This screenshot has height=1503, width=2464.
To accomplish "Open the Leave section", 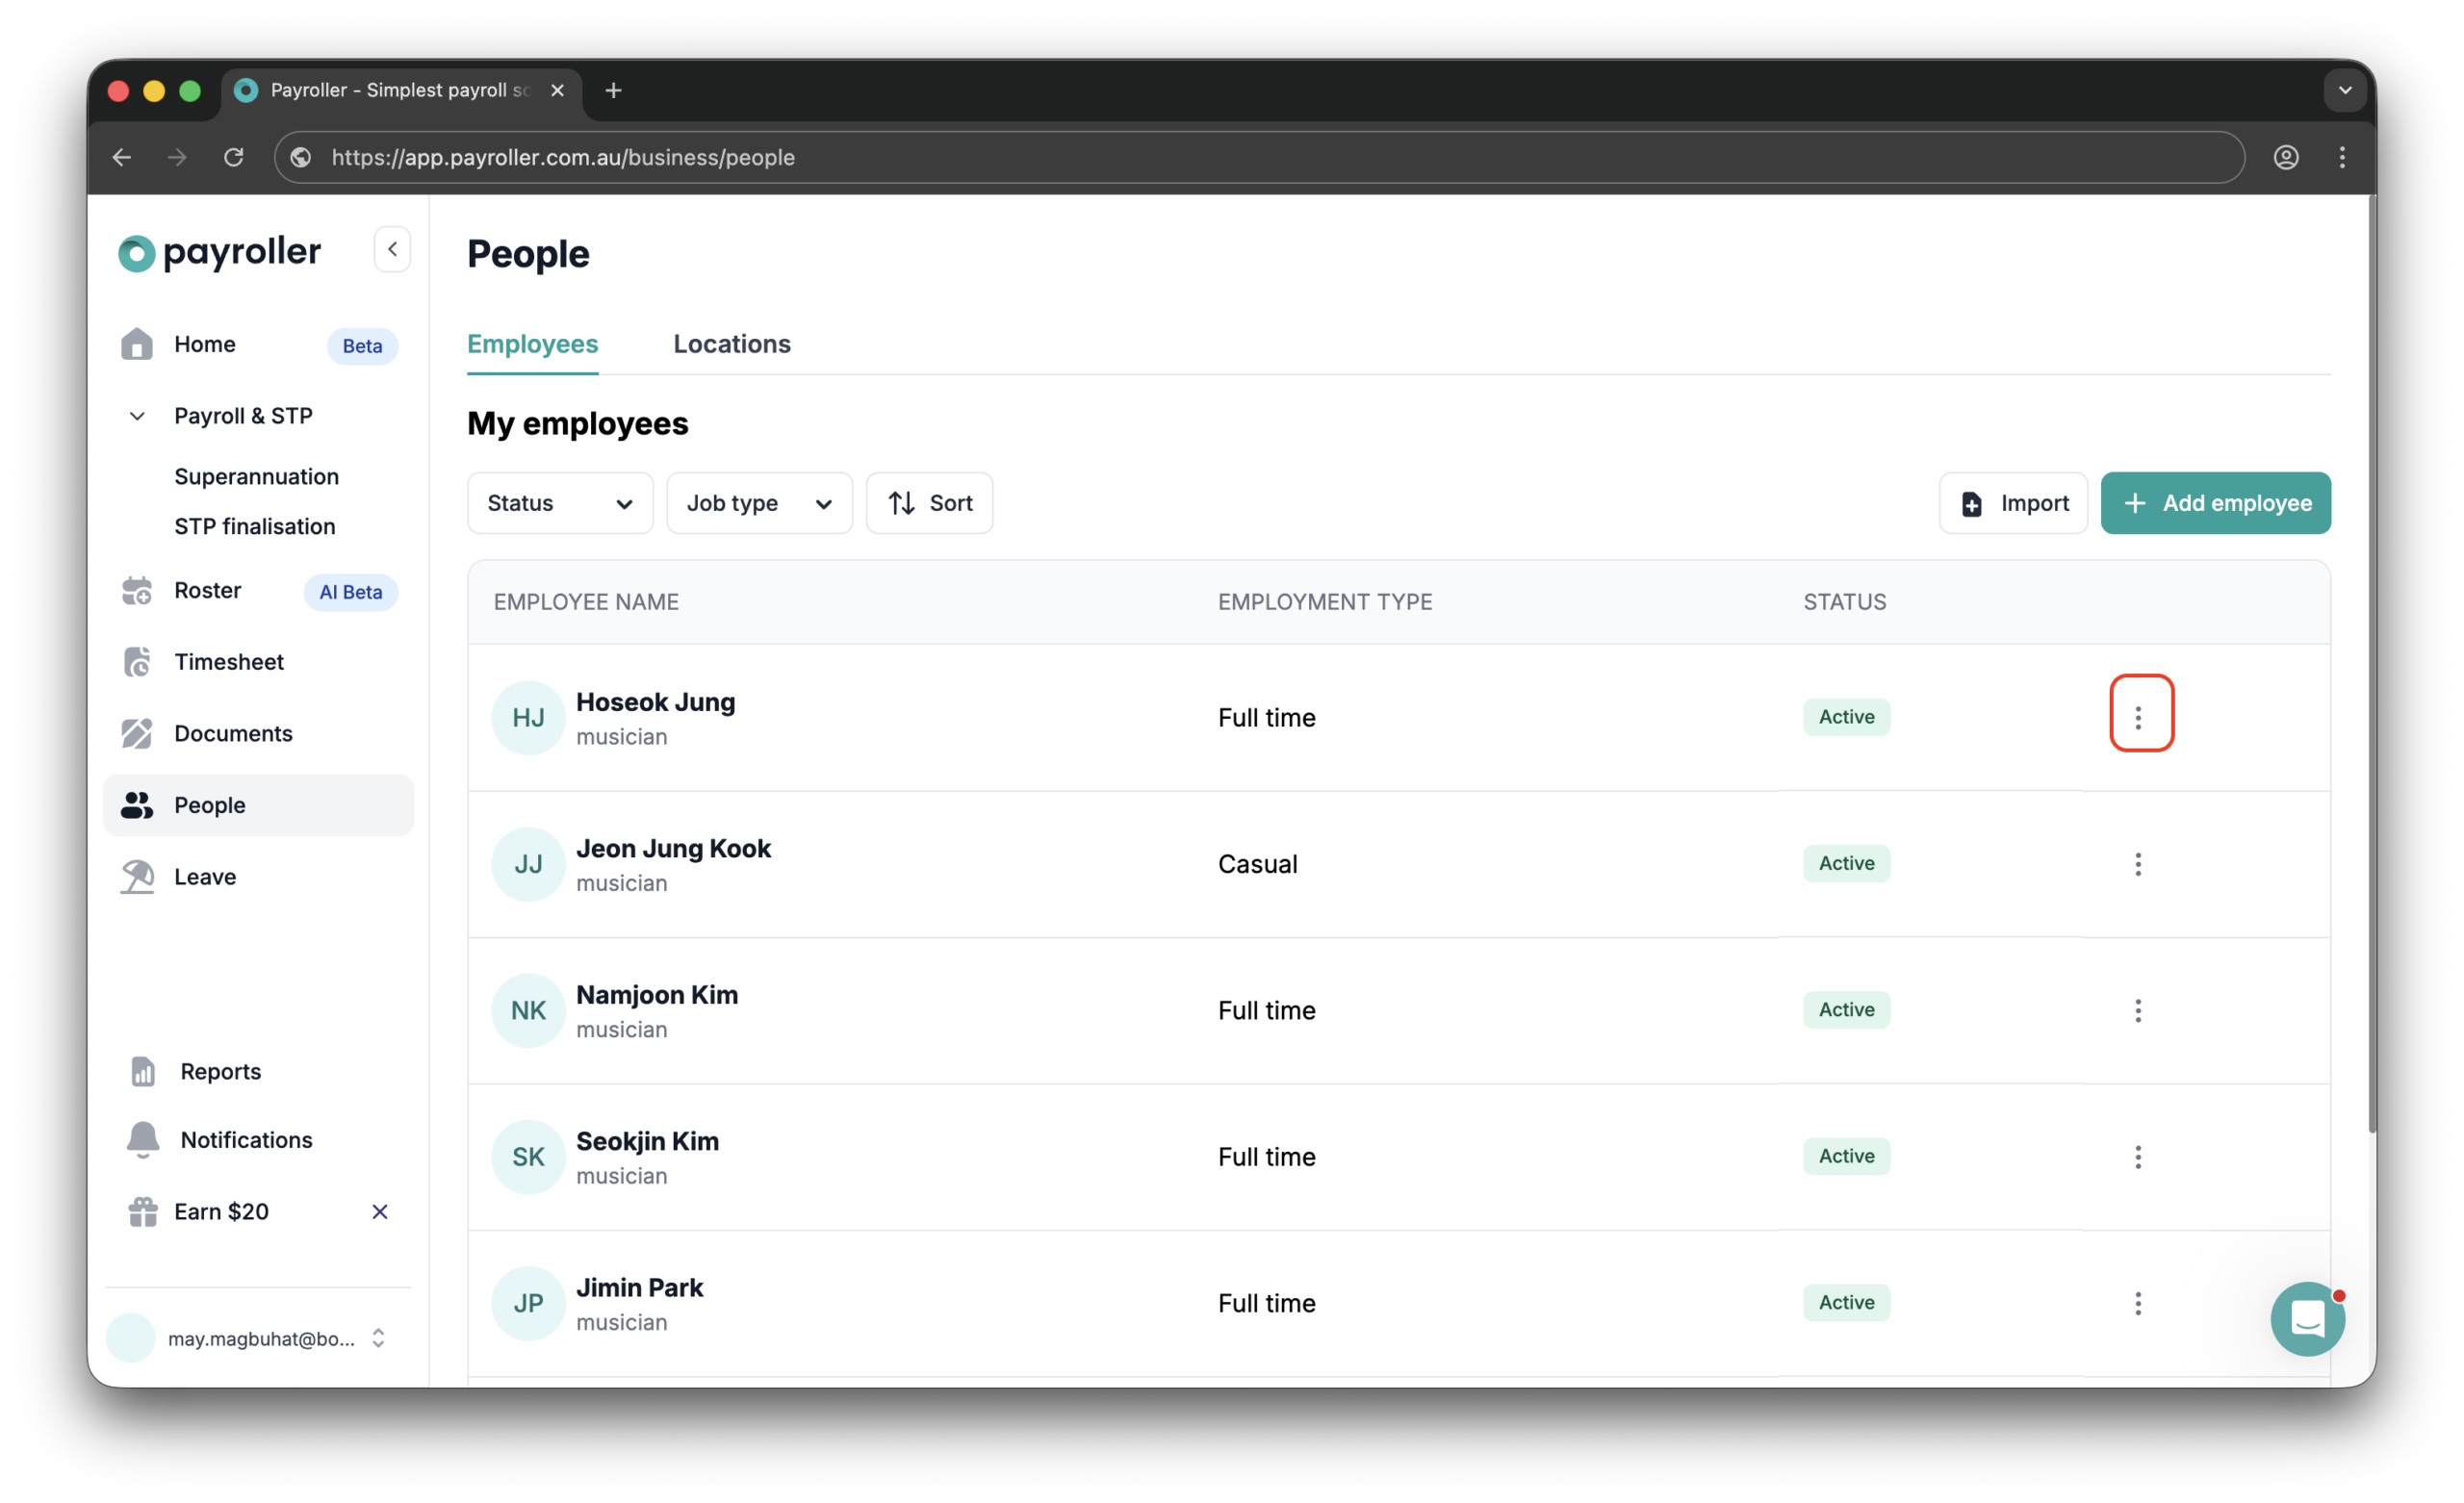I will (x=205, y=876).
